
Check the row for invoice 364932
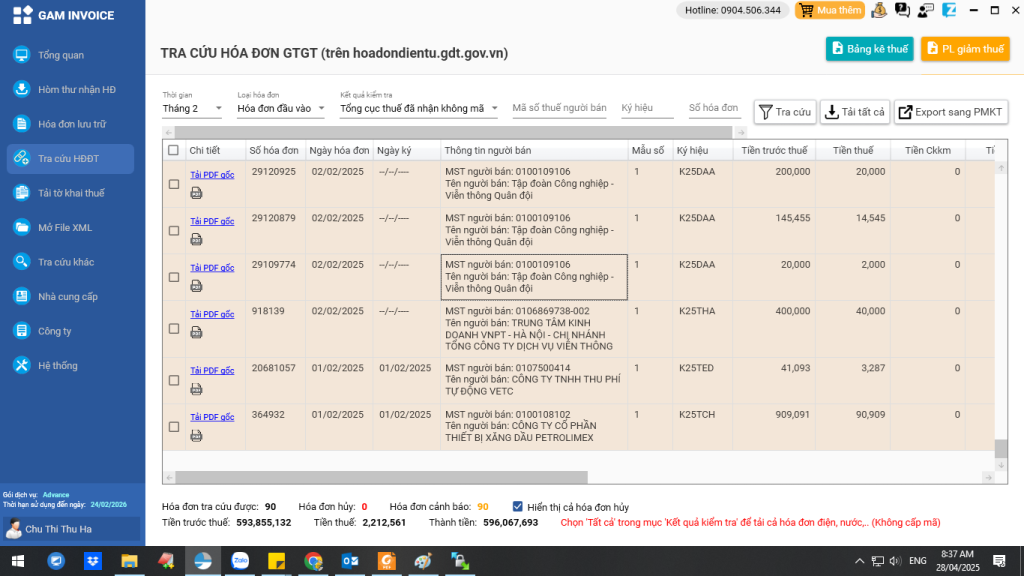(x=174, y=426)
